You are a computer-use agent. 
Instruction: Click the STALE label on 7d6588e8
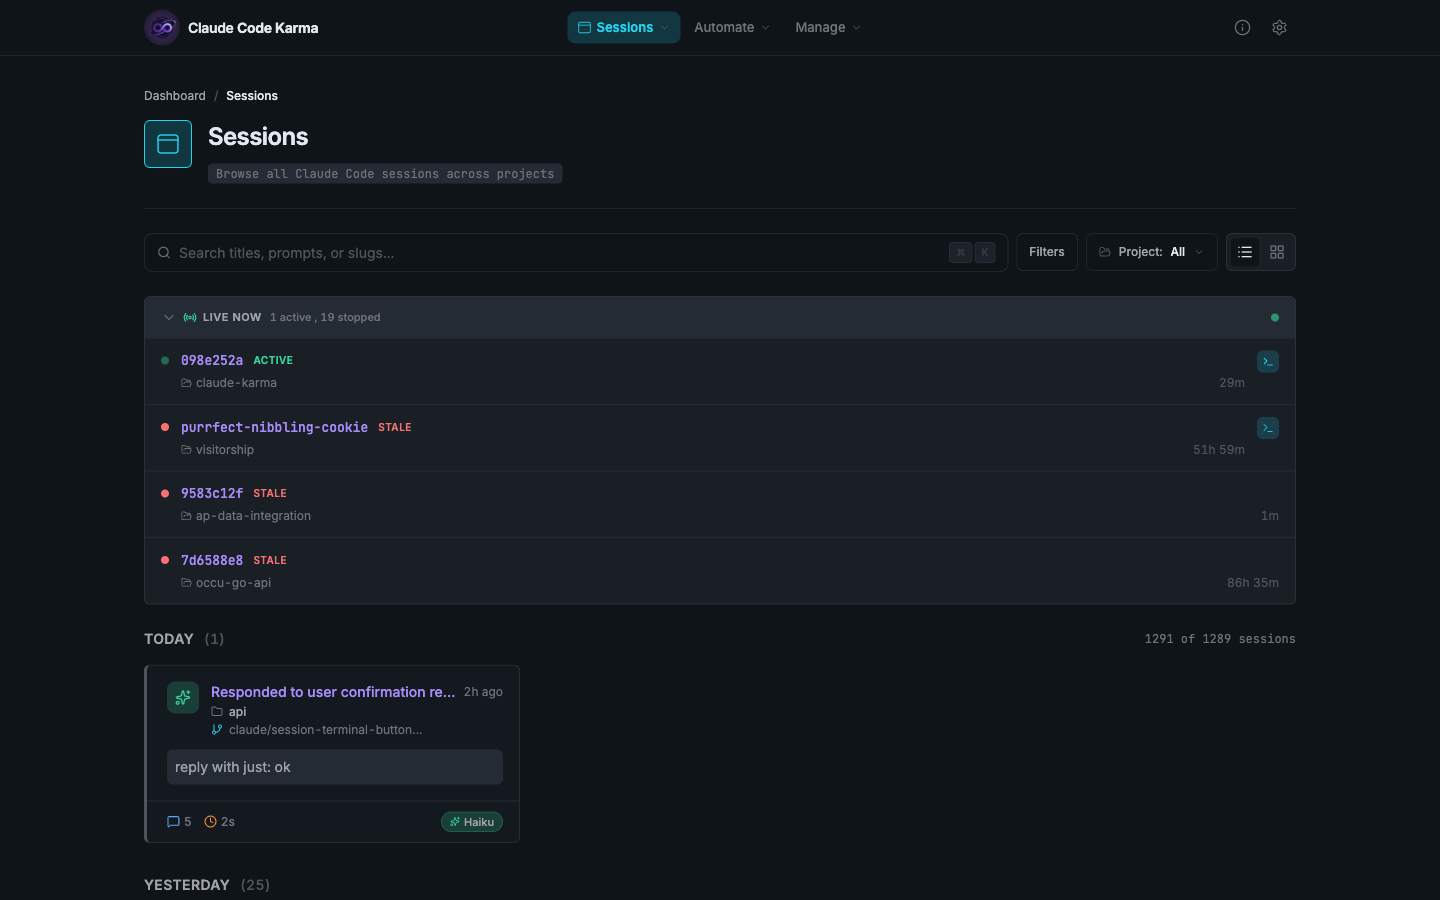pyautogui.click(x=270, y=560)
